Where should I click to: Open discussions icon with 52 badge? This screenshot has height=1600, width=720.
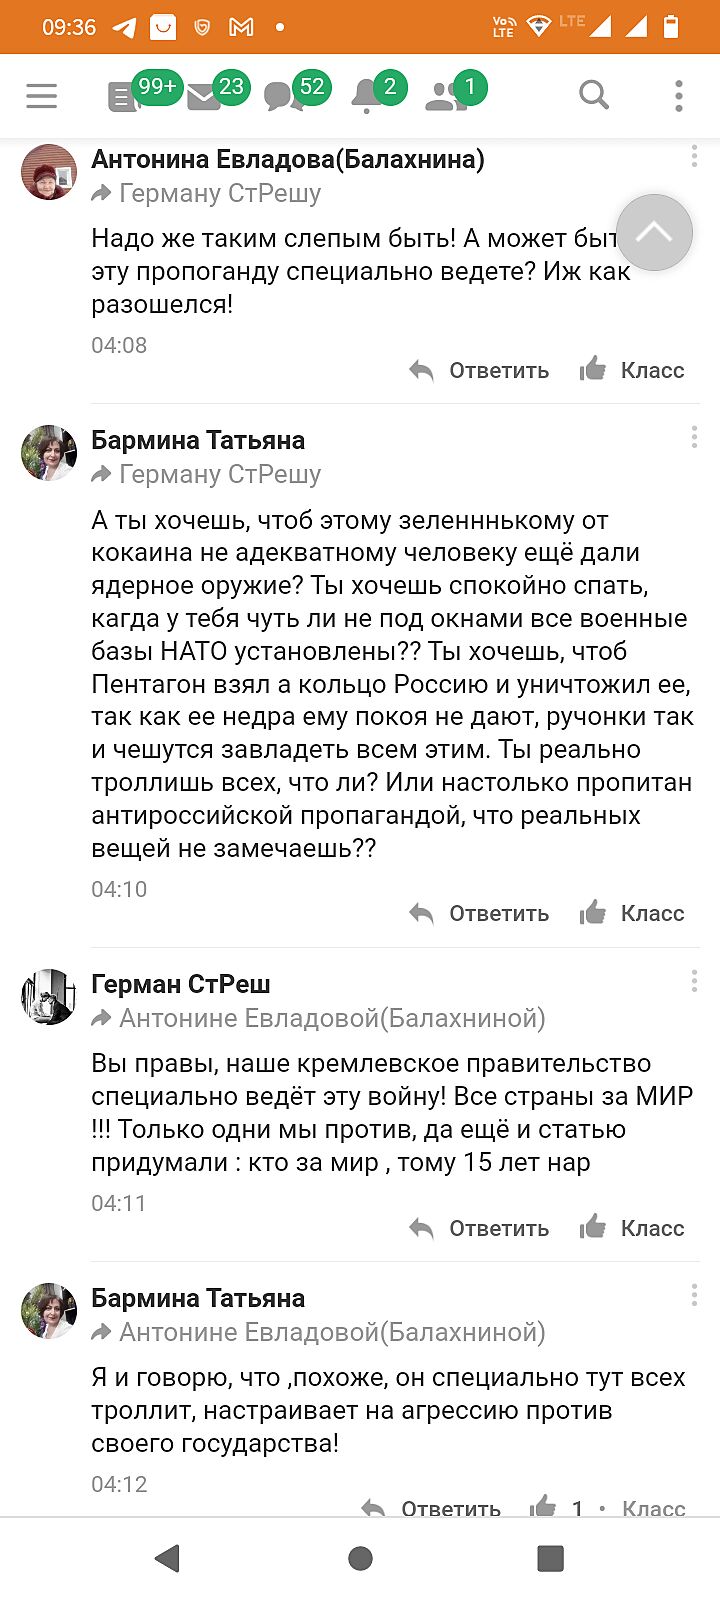pyautogui.click(x=285, y=96)
